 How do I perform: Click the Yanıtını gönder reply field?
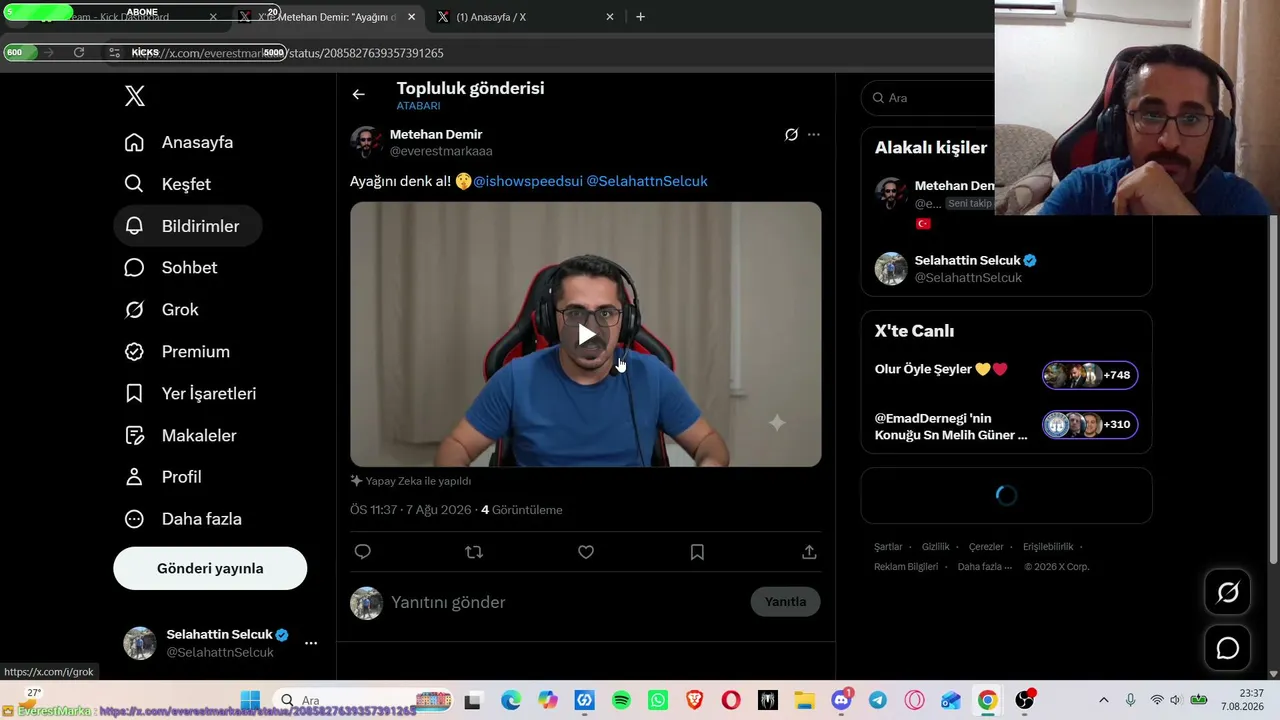point(565,602)
